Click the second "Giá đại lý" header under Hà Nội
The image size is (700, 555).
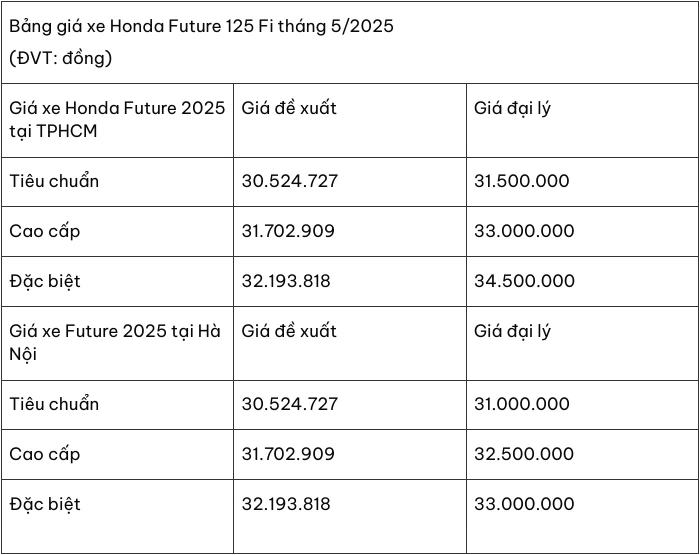(x=512, y=331)
